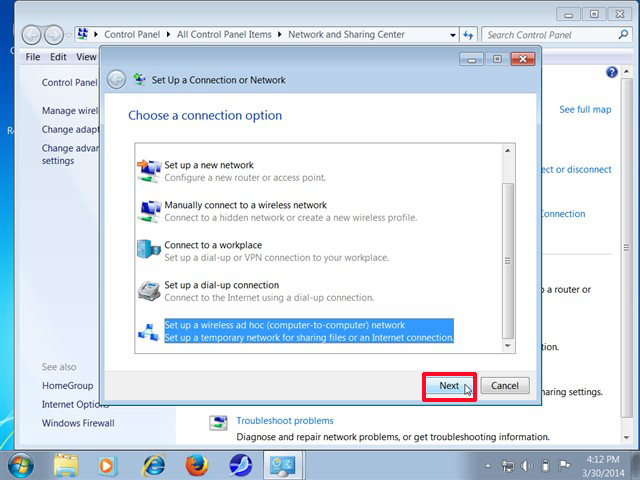Click the Control Panel Back navigation arrow
This screenshot has width=640, height=480.
click(x=31, y=35)
